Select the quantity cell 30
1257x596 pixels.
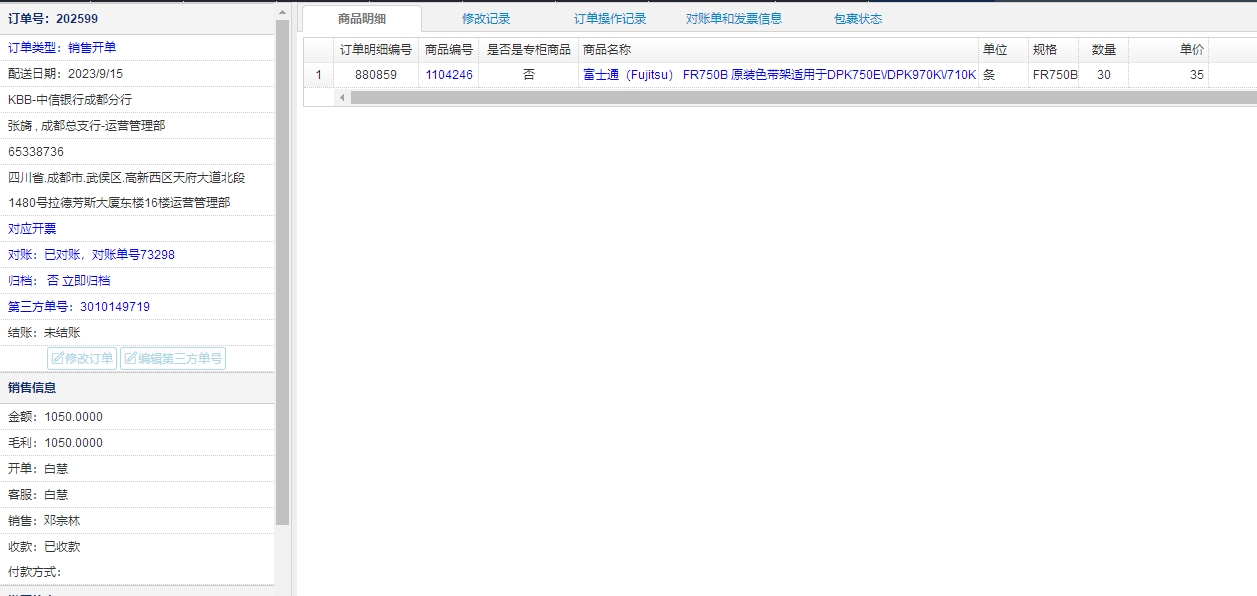1104,74
